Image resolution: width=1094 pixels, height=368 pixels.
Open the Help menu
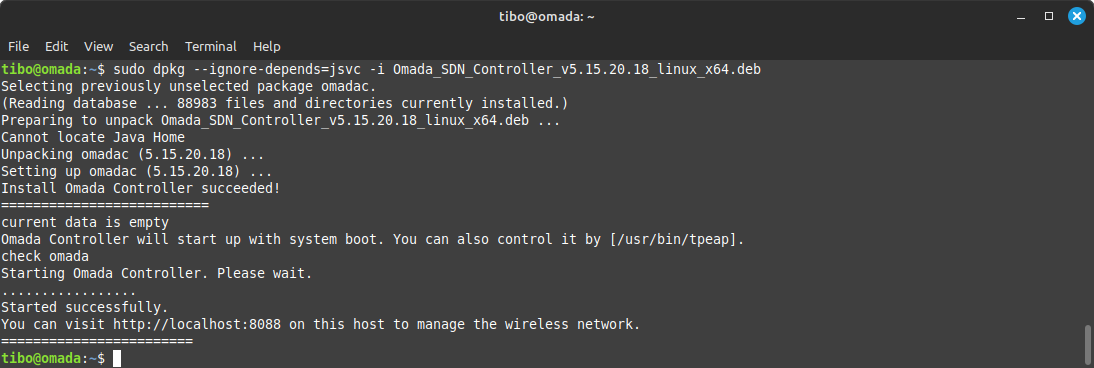(267, 47)
